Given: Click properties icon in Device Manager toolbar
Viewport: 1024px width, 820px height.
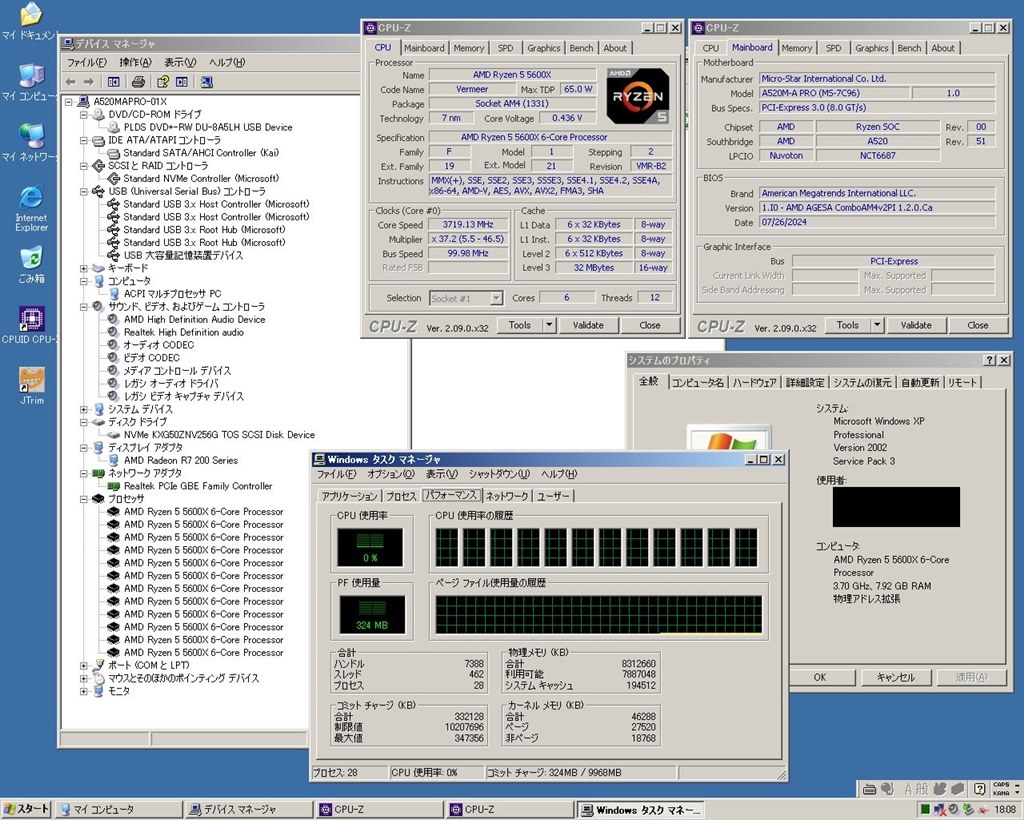Looking at the screenshot, I should 163,82.
